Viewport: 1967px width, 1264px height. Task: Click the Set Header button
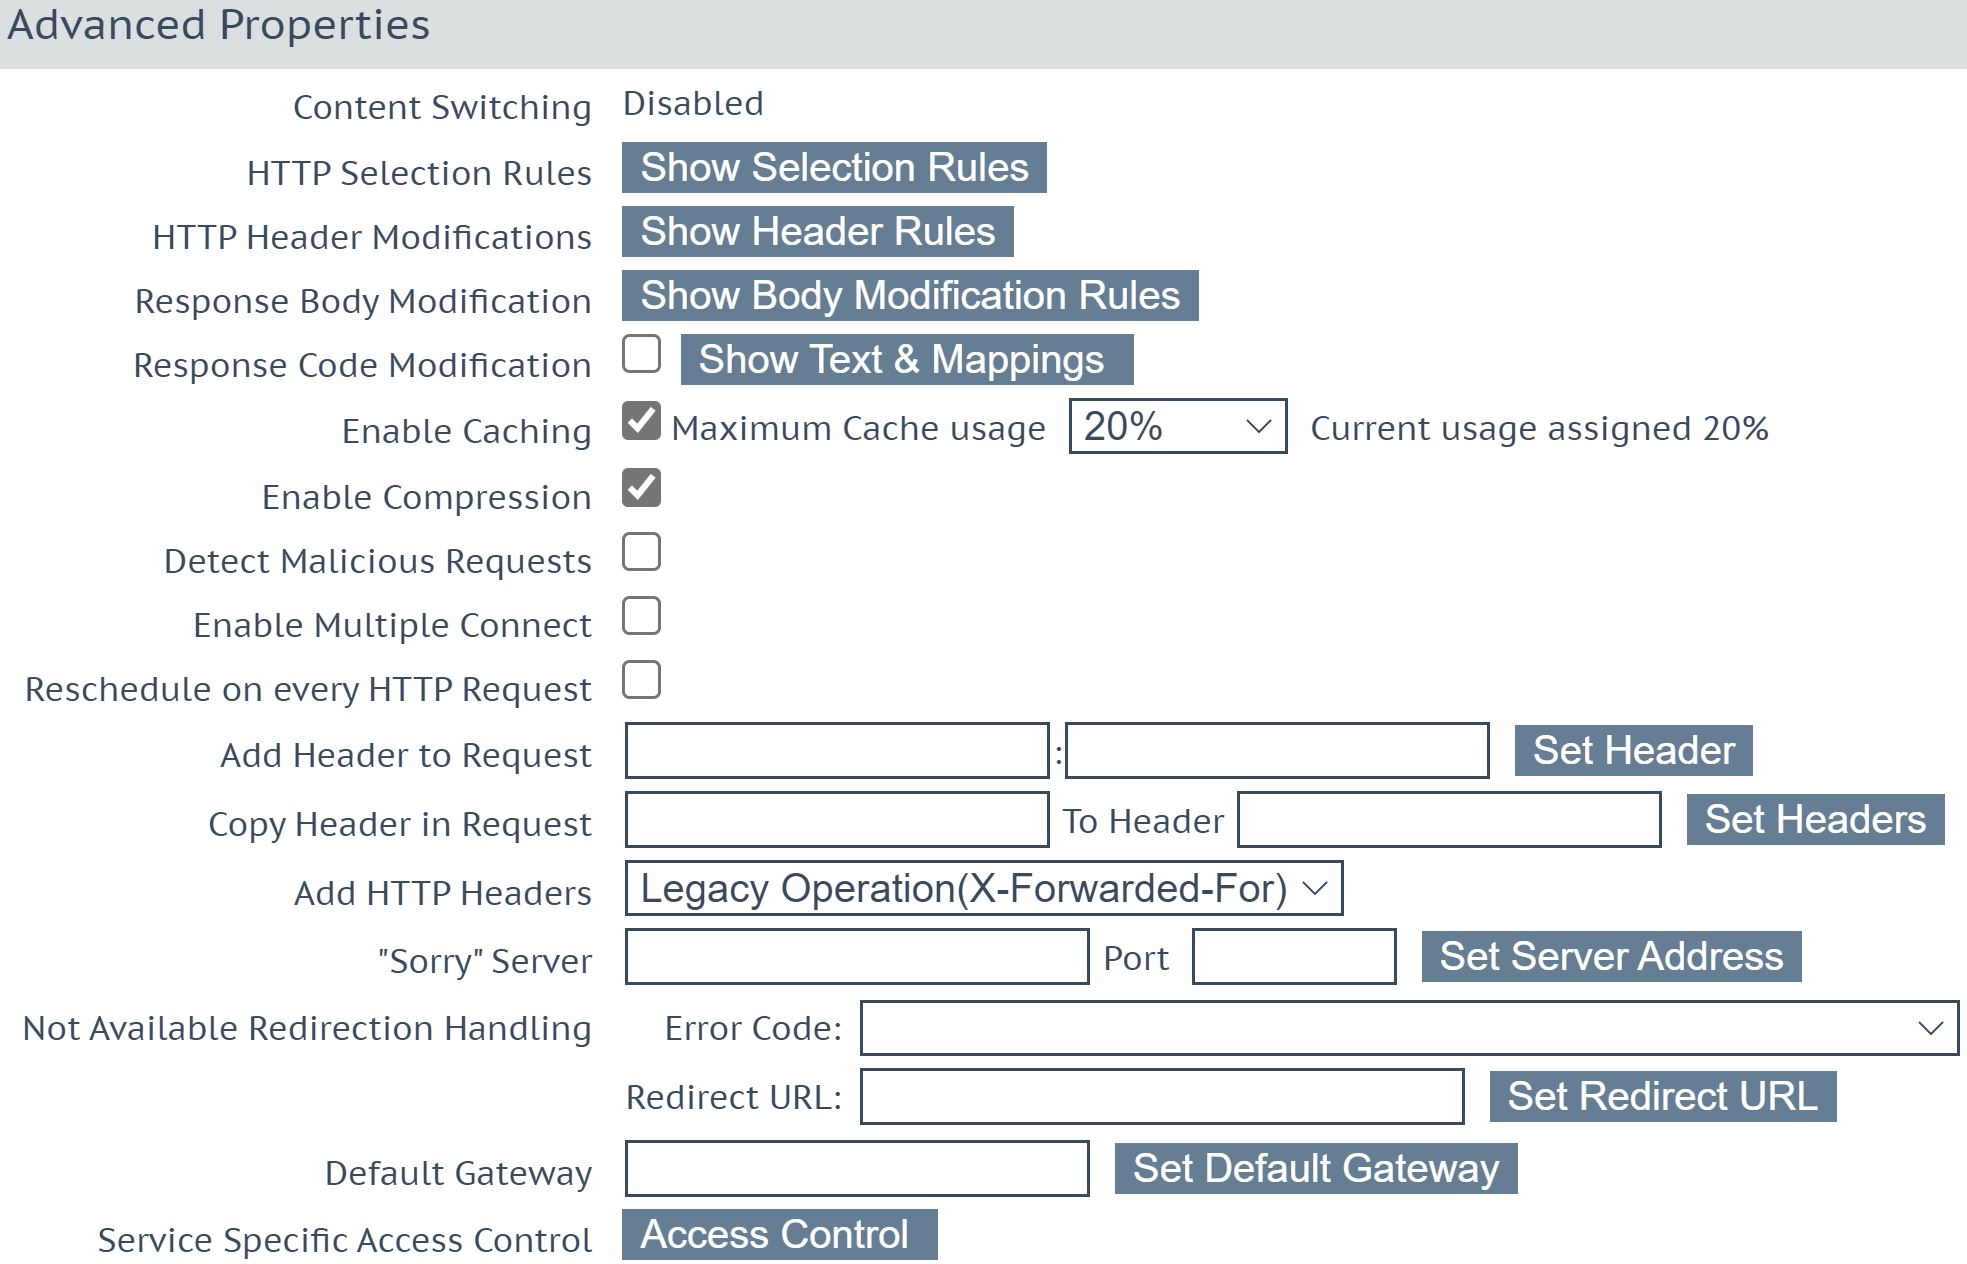pyautogui.click(x=1634, y=750)
